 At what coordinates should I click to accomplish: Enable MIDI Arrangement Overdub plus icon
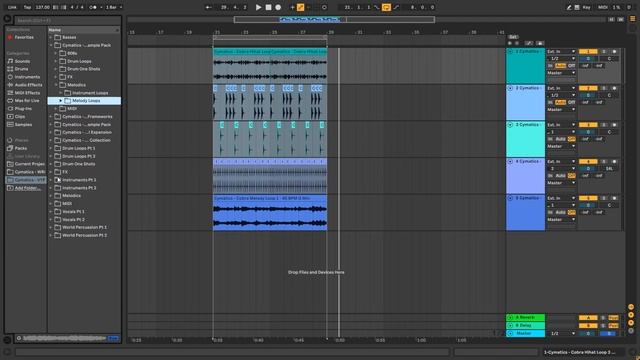coord(292,7)
